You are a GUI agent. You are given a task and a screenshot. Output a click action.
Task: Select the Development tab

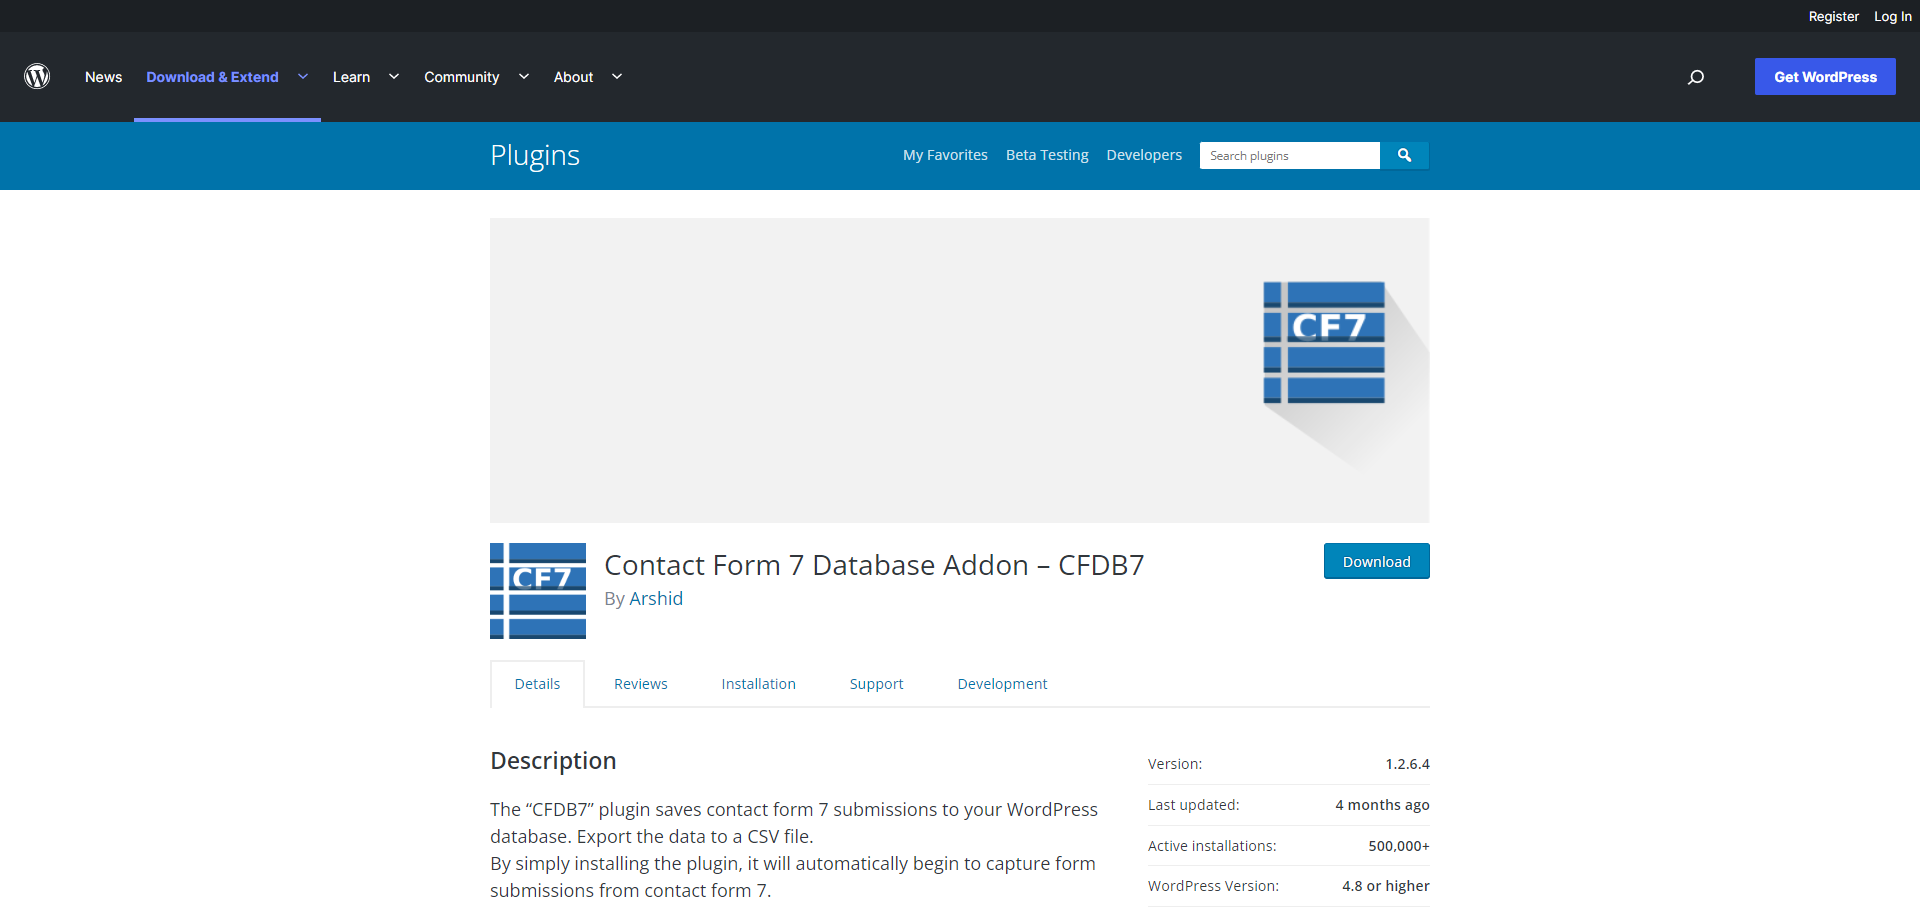pos(1002,684)
